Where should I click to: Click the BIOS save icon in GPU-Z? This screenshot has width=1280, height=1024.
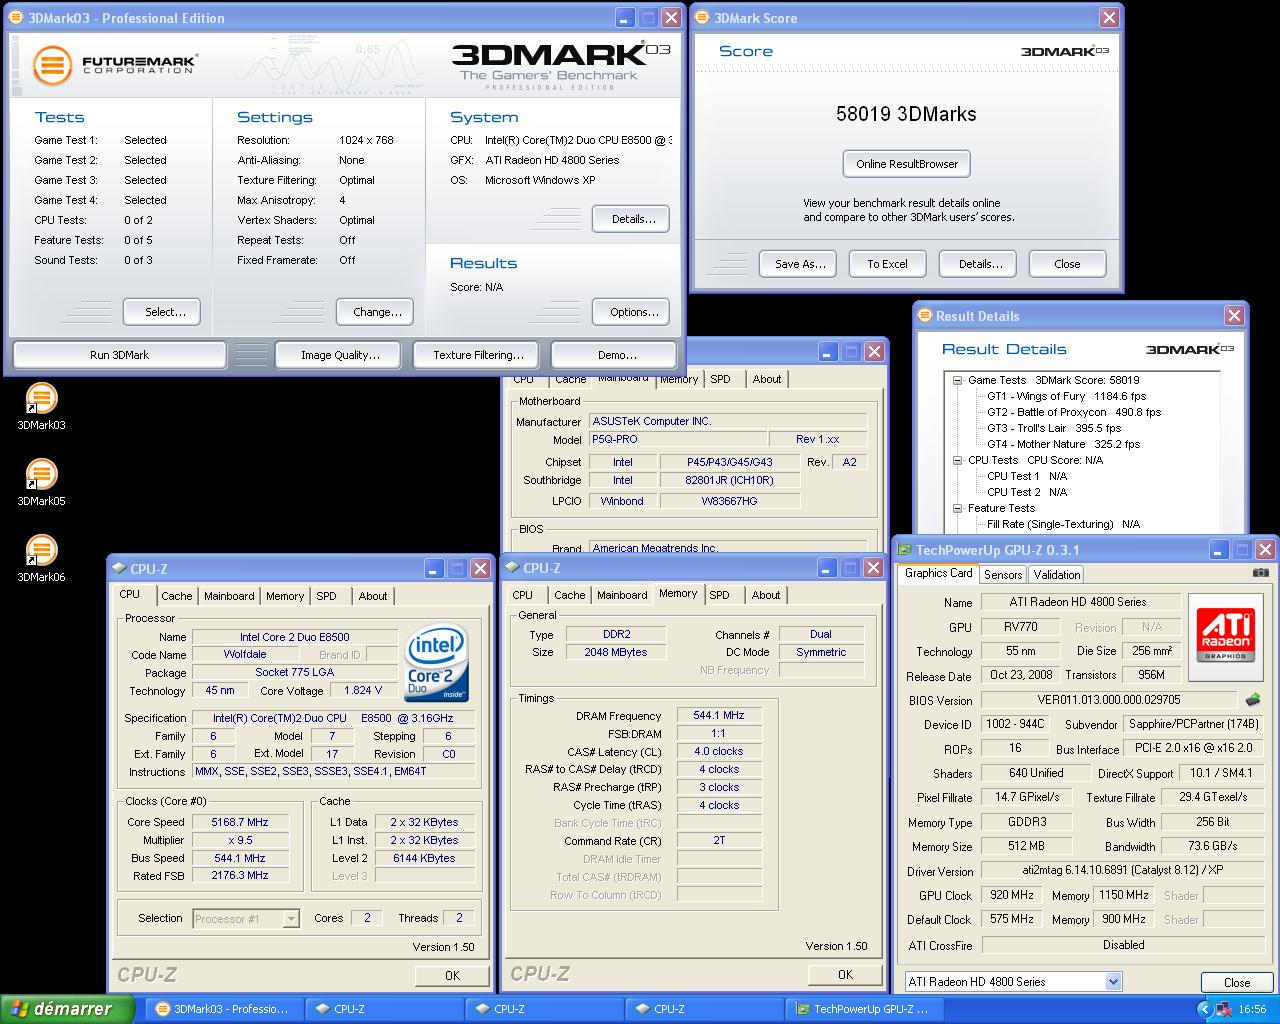tap(1252, 700)
